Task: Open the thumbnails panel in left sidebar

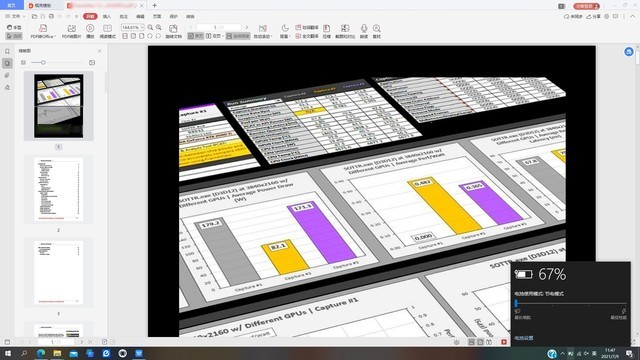Action: click(7, 63)
